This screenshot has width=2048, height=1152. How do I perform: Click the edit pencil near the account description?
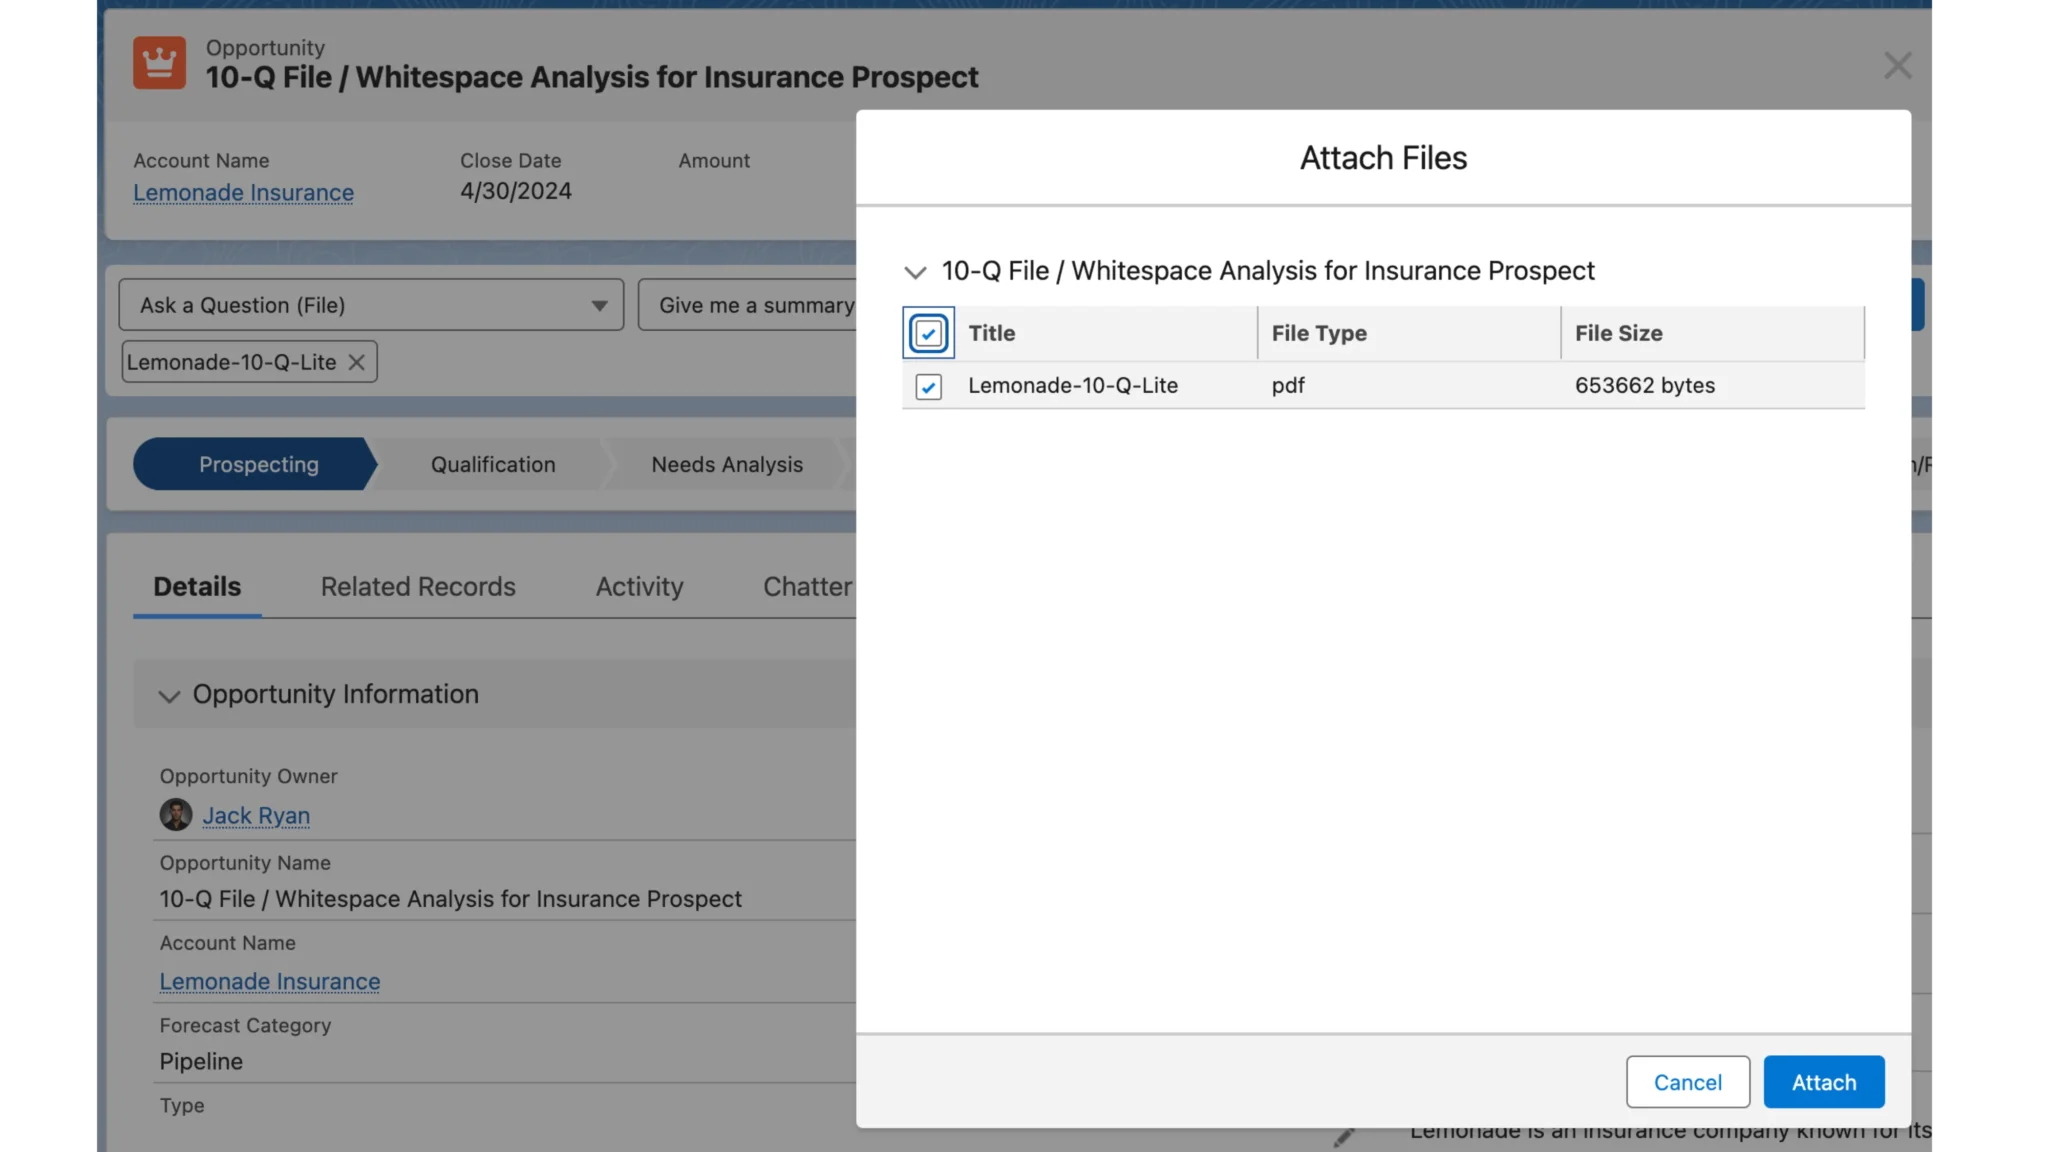pyautogui.click(x=1344, y=1136)
